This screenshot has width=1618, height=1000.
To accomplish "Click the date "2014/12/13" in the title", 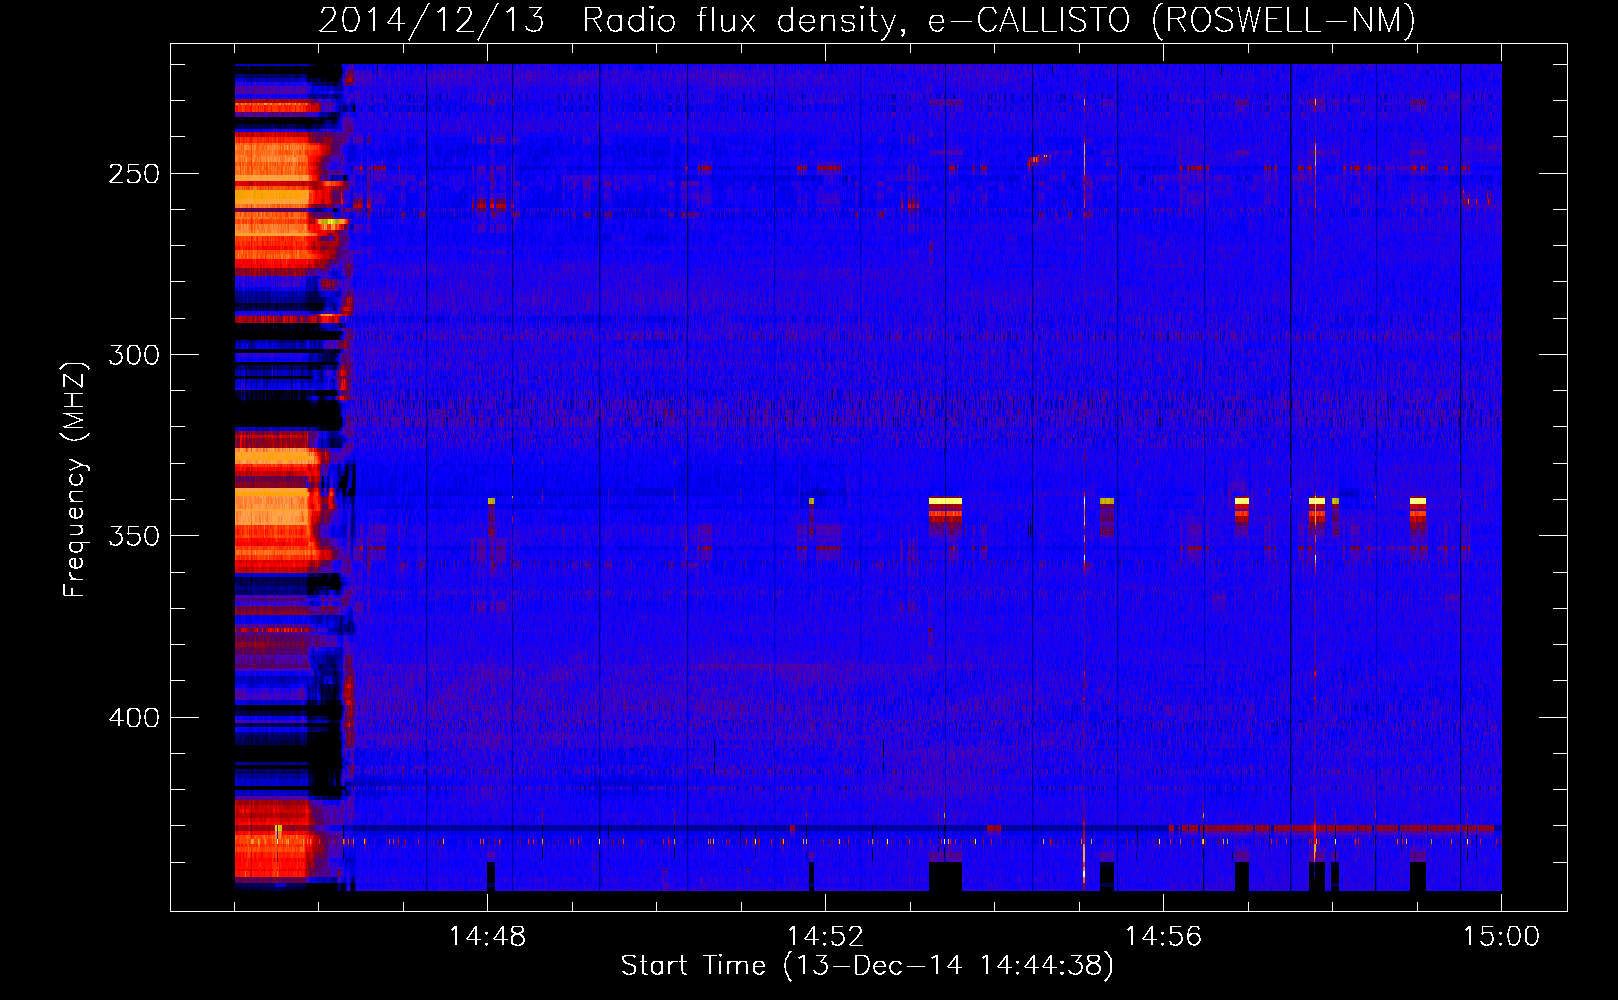I will point(432,20).
